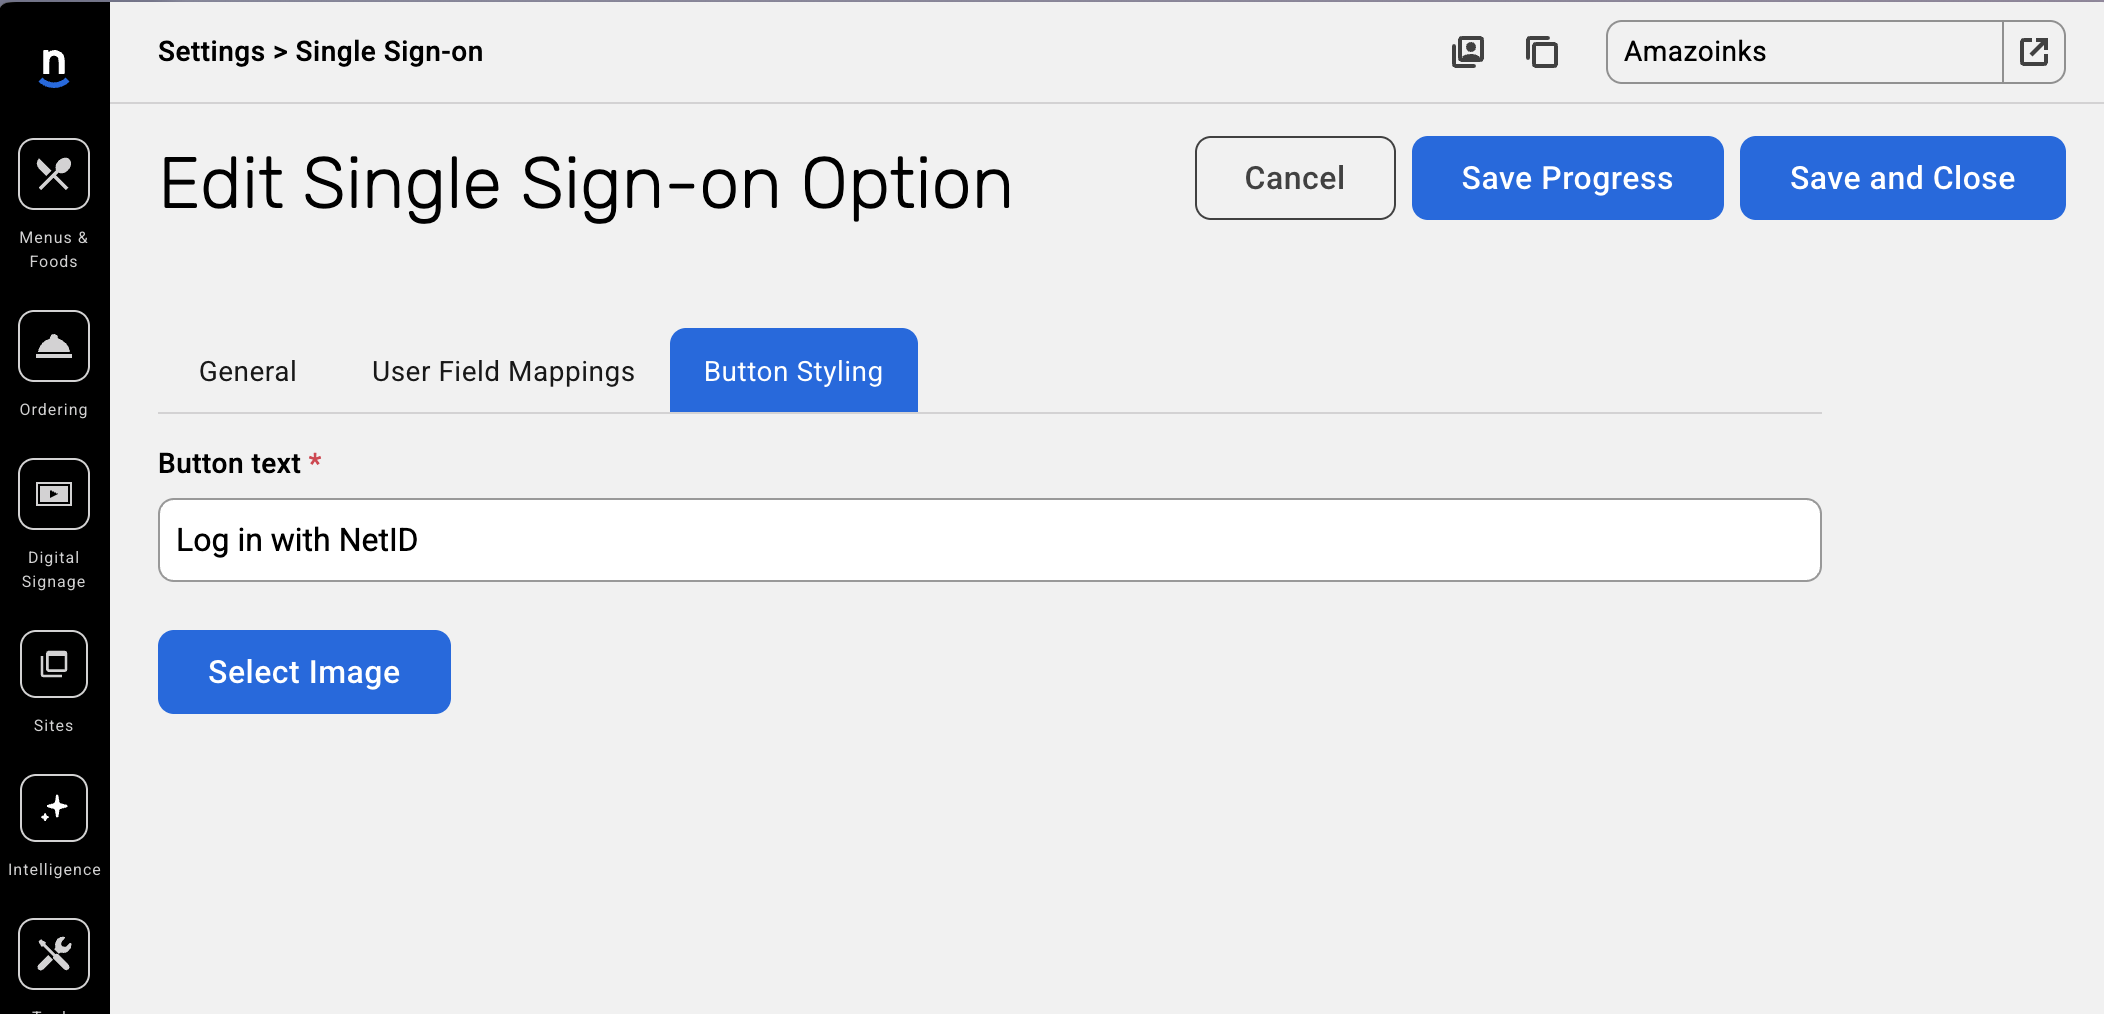Open the Tools wrench icon
This screenshot has width=2104, height=1014.
(54, 954)
